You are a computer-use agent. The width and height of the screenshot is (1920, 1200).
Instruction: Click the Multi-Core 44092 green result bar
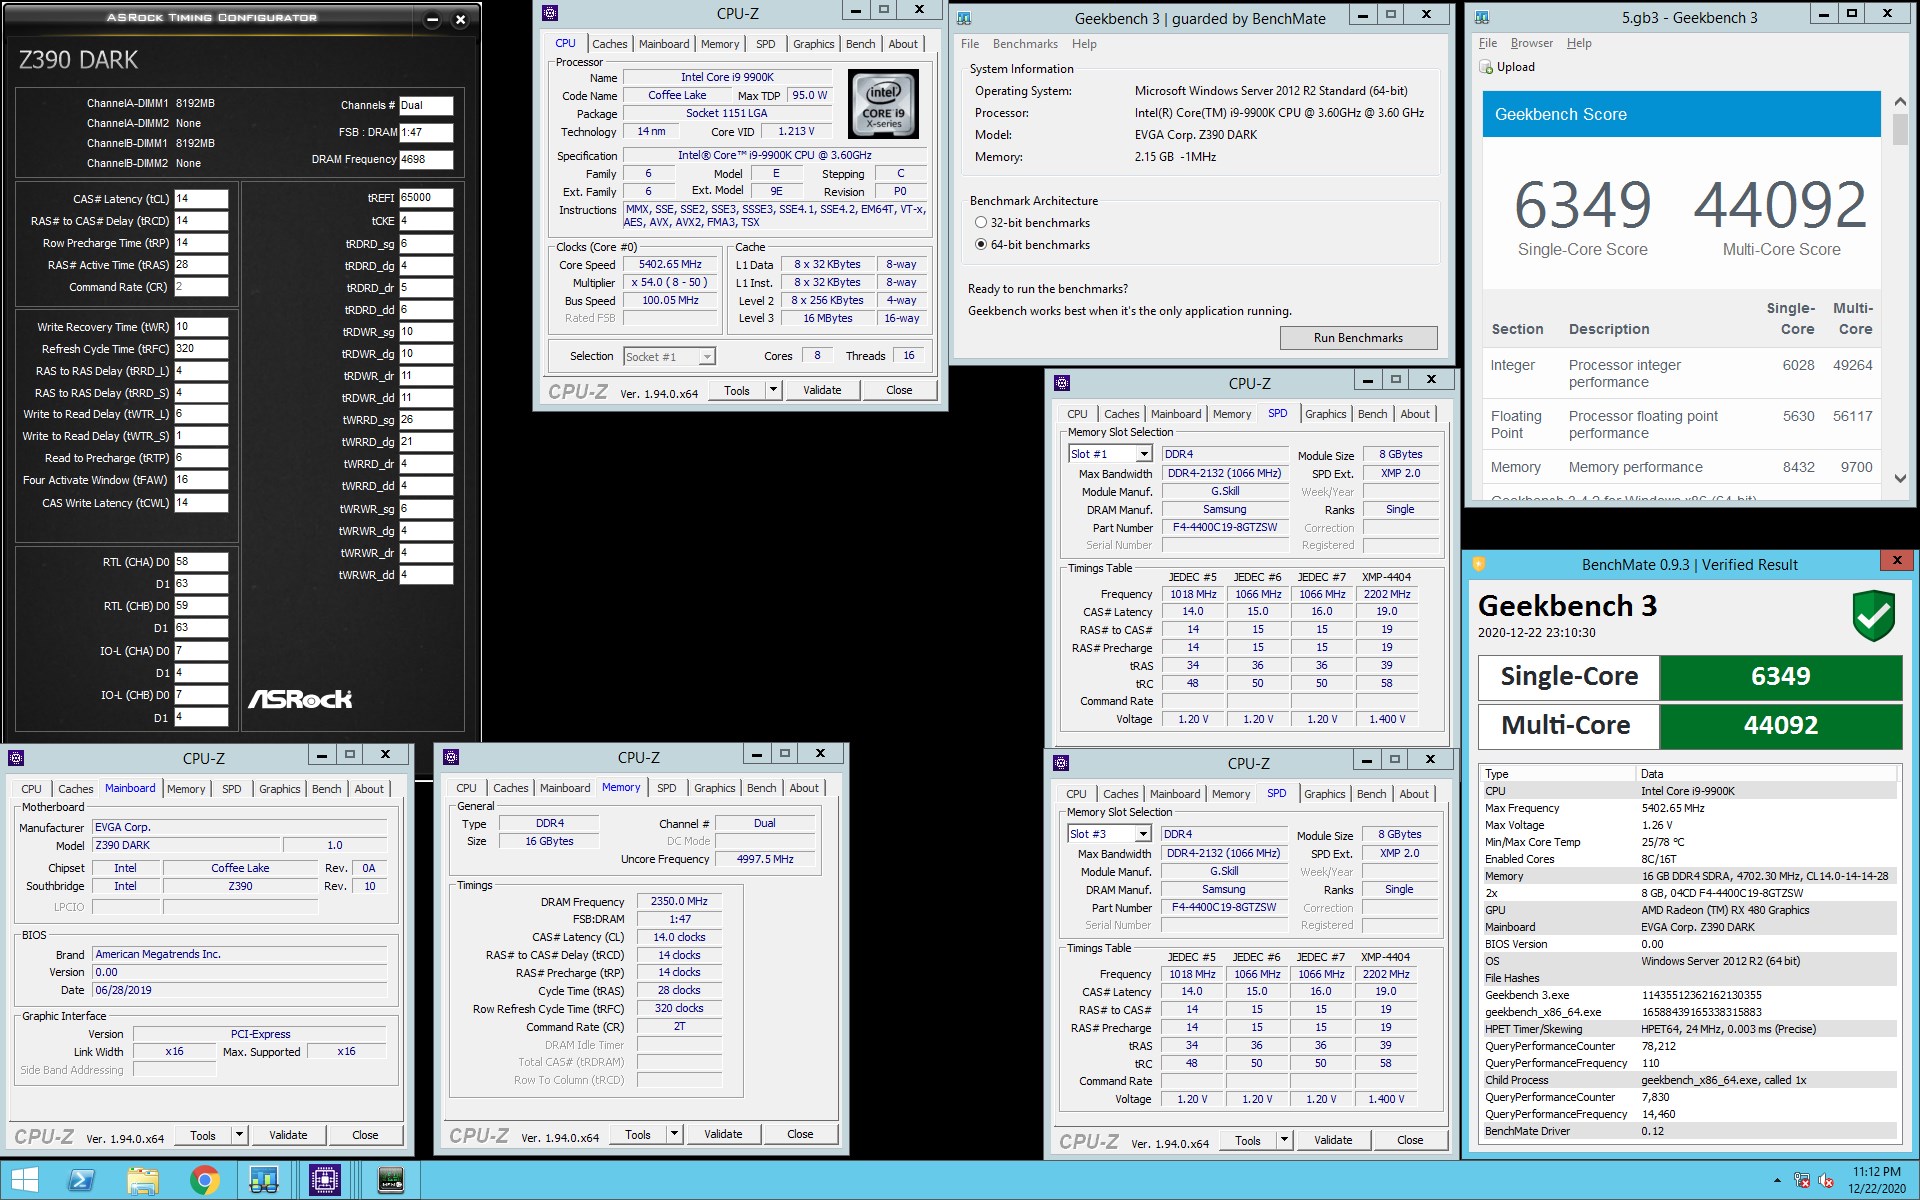point(1780,726)
